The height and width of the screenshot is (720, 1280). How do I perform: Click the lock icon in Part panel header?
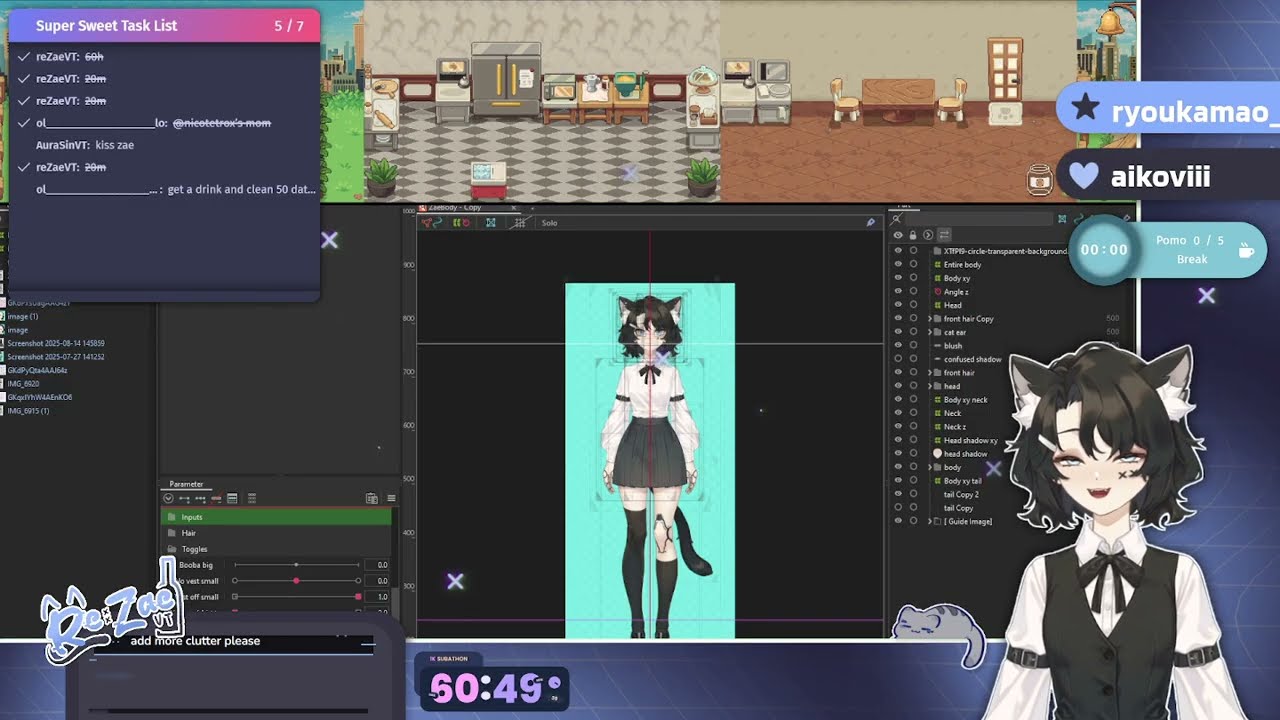pos(913,235)
